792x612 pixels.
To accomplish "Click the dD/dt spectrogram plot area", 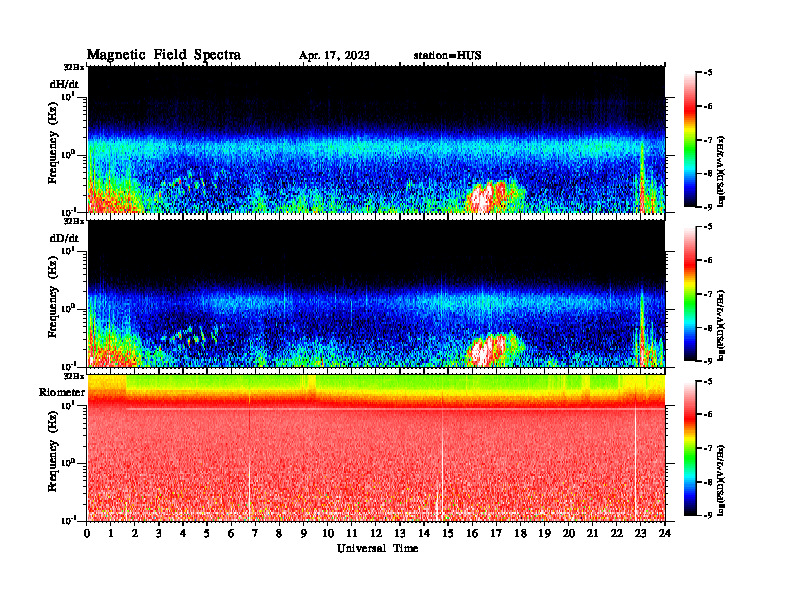I will (376, 294).
